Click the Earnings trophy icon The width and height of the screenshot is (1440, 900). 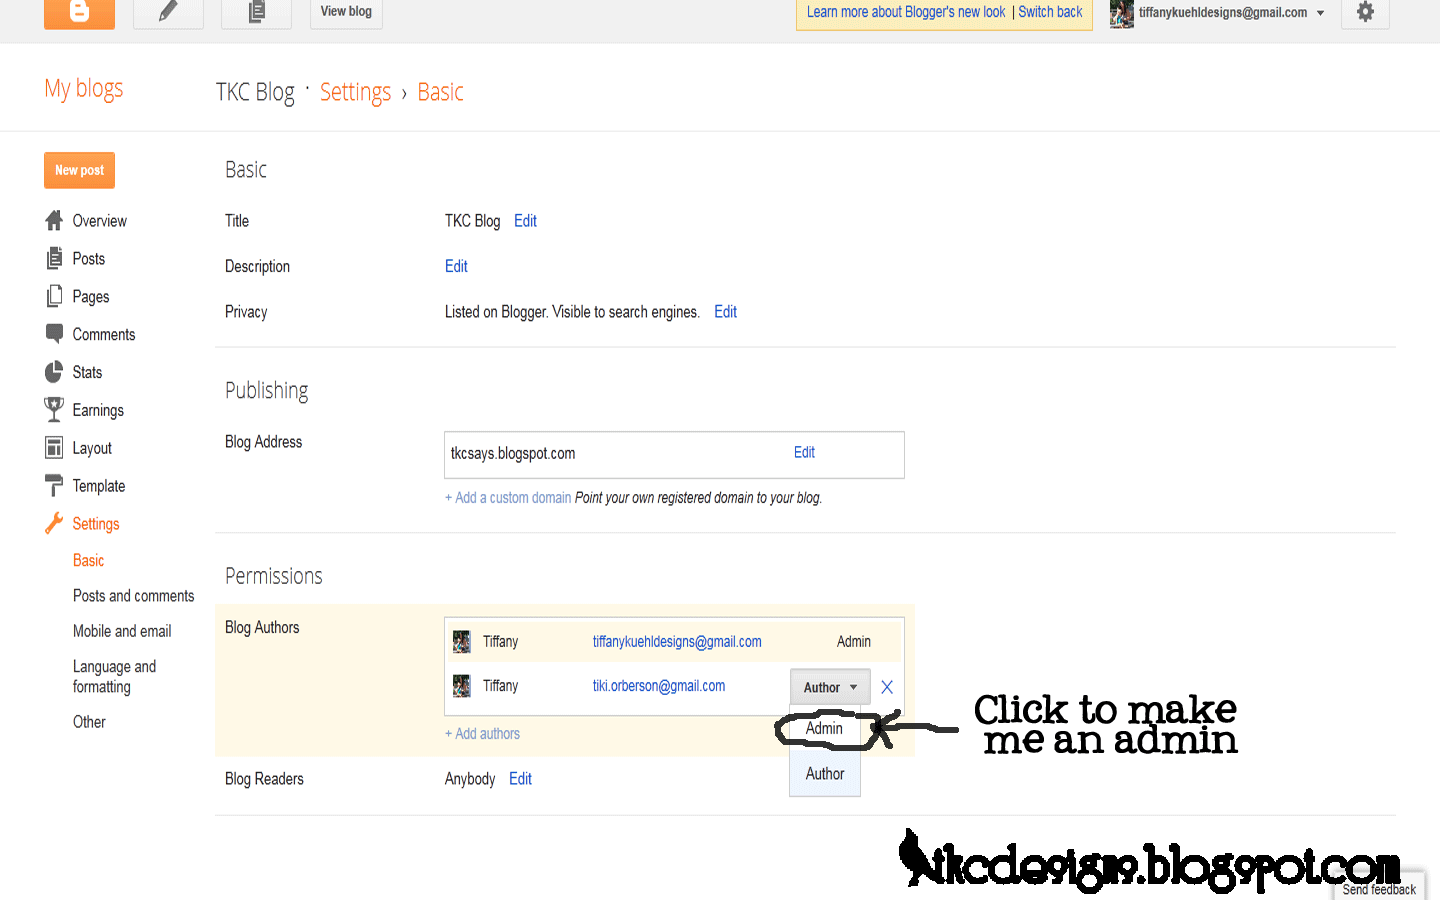point(54,409)
